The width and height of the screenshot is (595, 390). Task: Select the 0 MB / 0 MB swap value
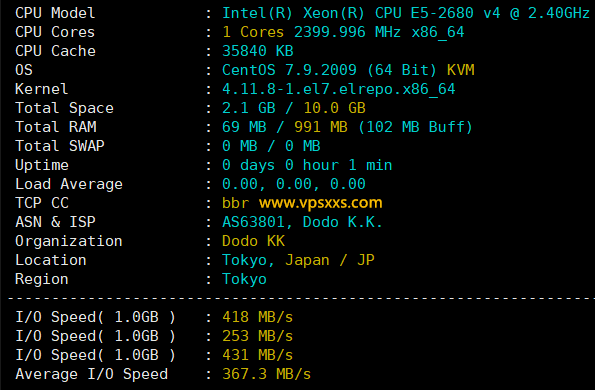tap(271, 146)
